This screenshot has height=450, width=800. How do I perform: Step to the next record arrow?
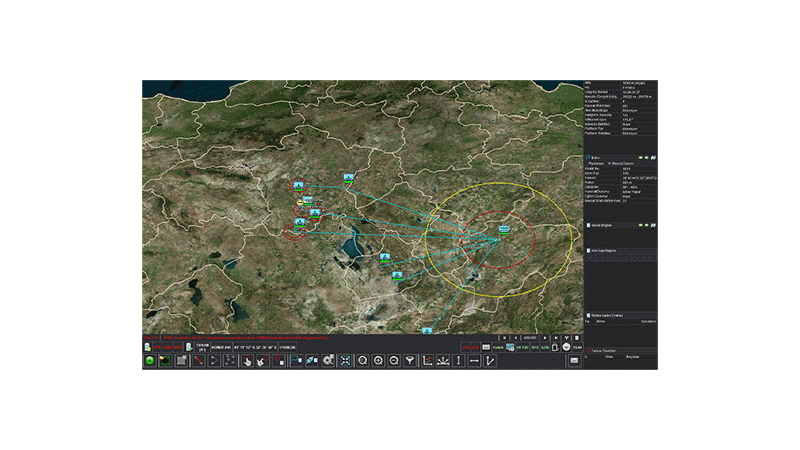(x=545, y=338)
